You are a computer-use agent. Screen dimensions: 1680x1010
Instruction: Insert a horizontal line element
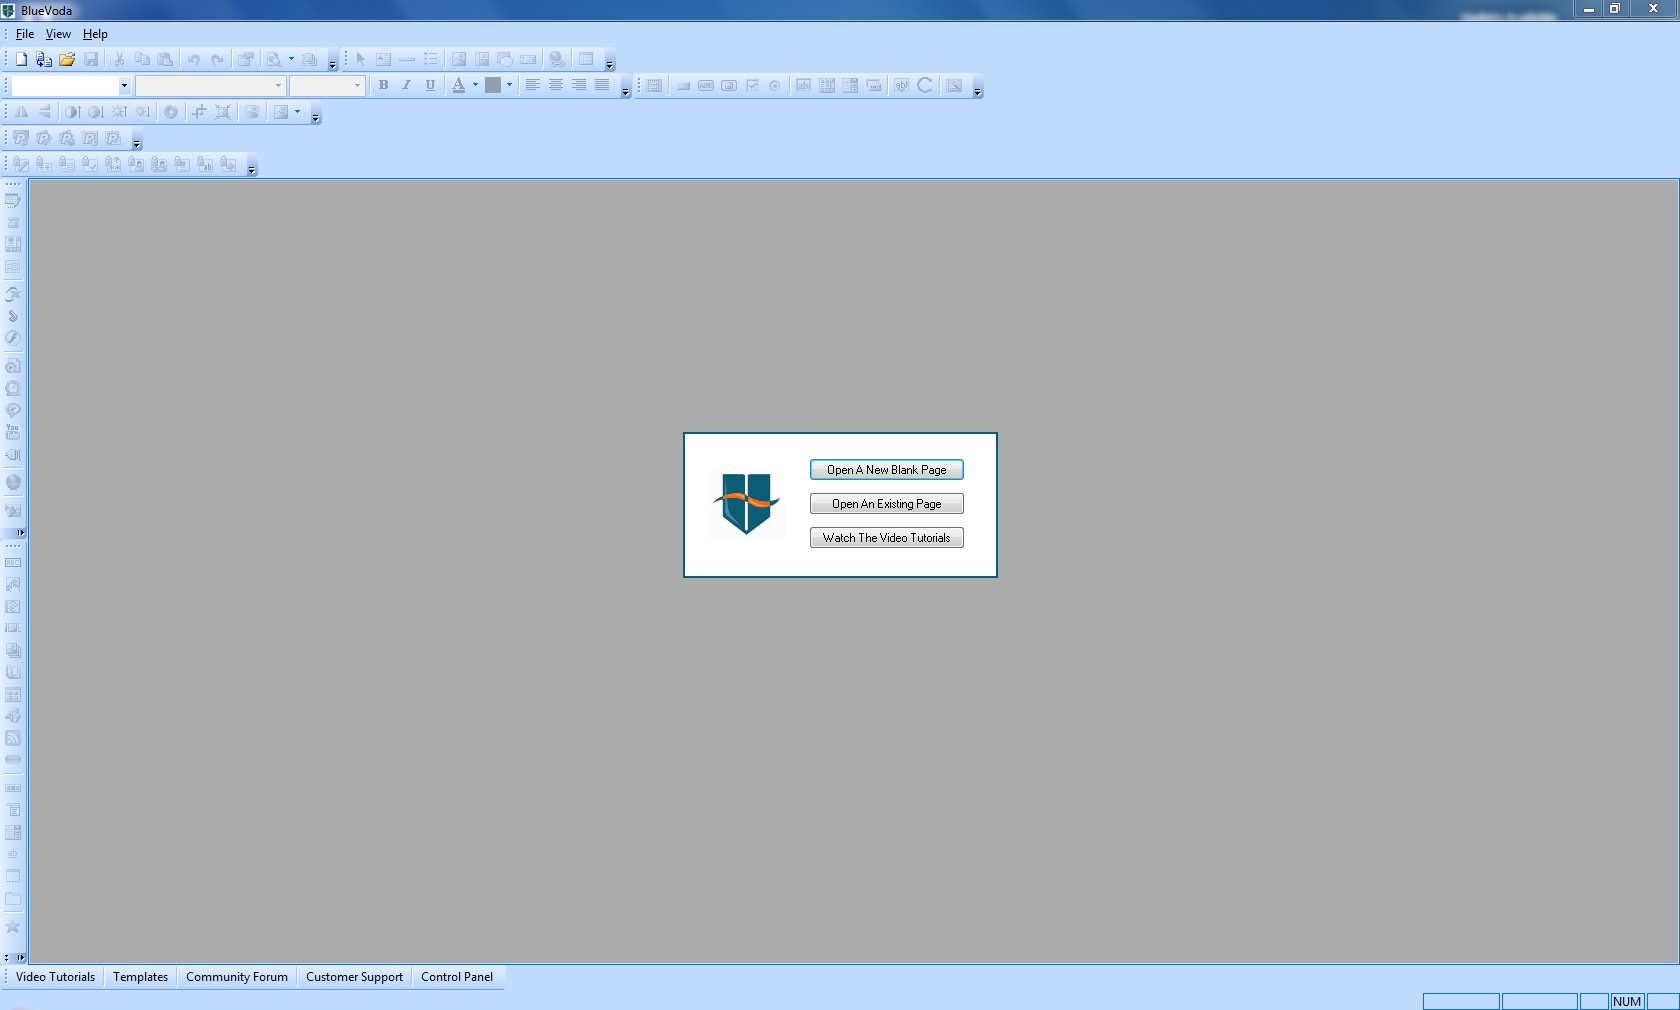coord(407,59)
